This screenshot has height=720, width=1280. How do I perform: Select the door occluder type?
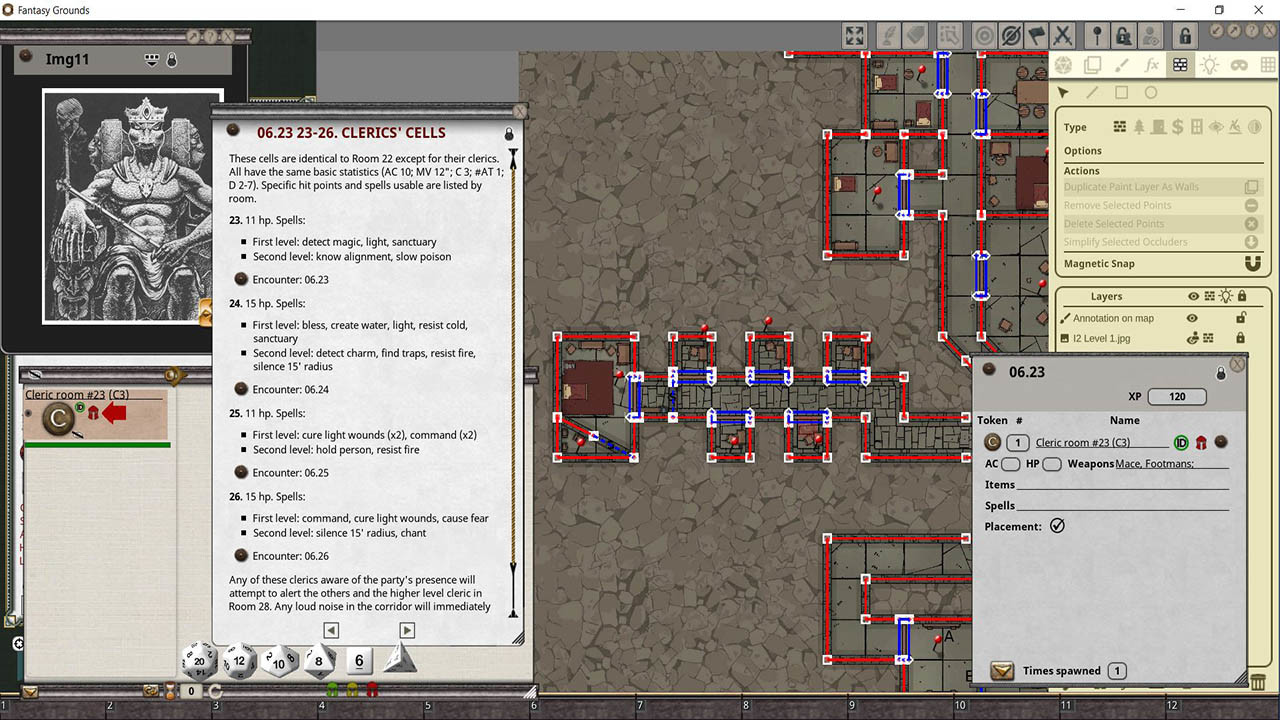[1158, 127]
